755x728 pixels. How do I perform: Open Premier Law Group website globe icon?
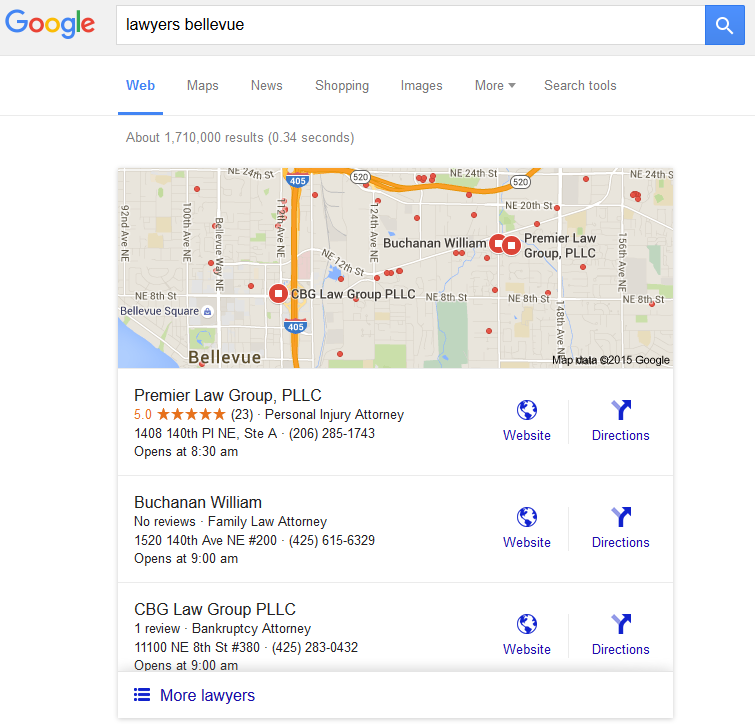527,410
